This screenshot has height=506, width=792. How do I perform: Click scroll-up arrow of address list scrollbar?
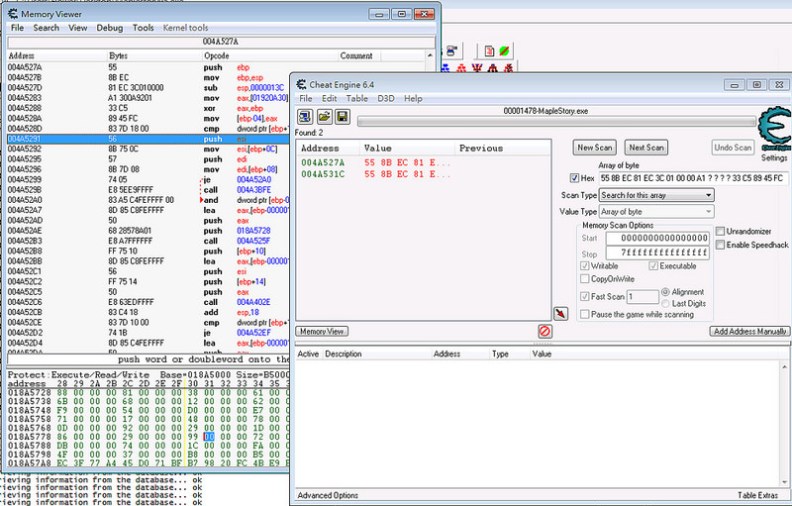[784, 367]
